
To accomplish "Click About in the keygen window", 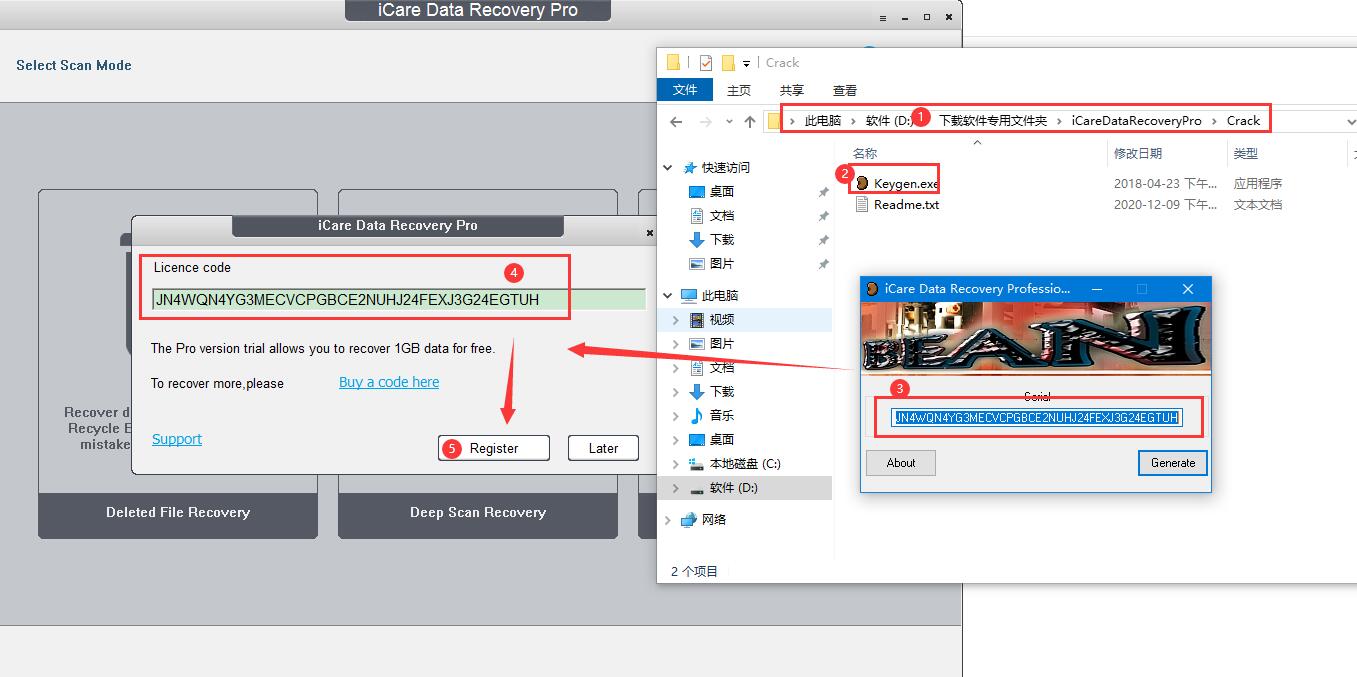I will (901, 463).
